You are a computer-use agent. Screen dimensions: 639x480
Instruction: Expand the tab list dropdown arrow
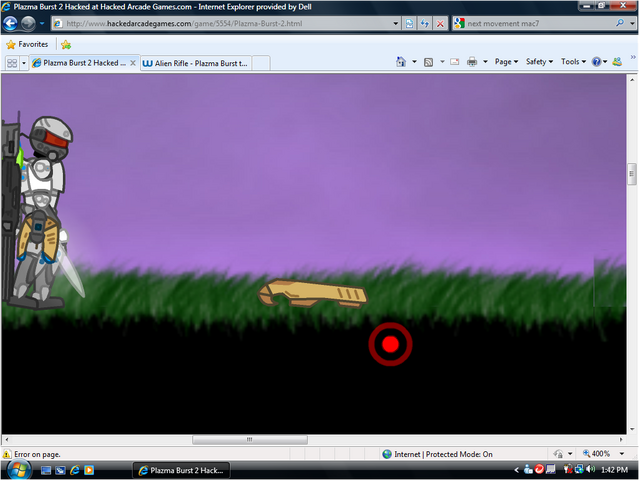pyautogui.click(x=24, y=63)
